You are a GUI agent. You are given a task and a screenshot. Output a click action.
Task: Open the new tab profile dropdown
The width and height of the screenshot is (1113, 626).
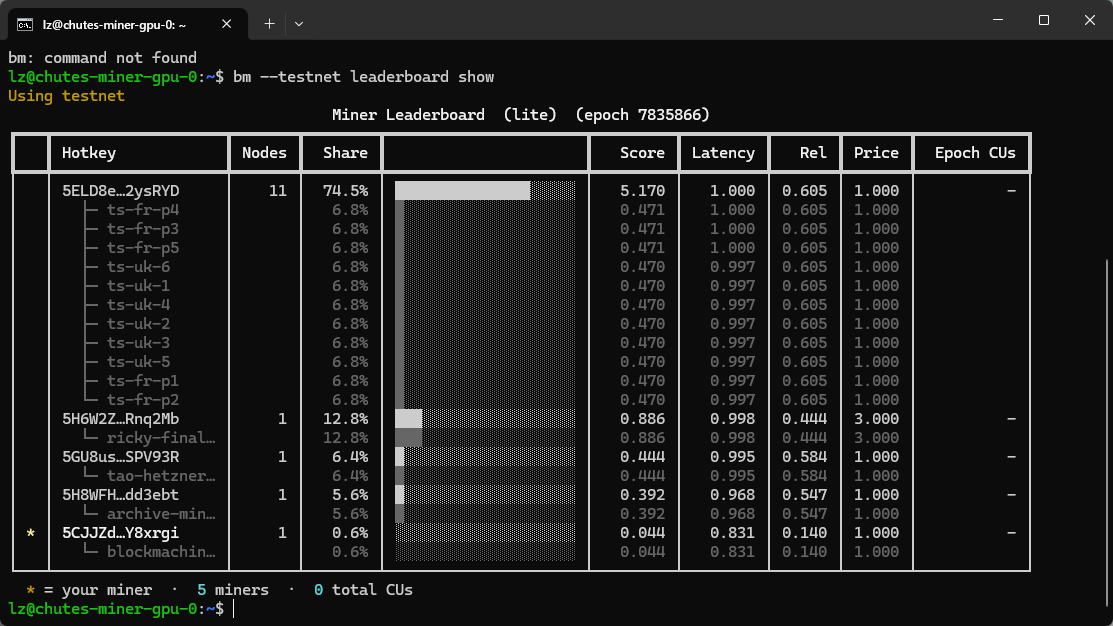point(299,24)
